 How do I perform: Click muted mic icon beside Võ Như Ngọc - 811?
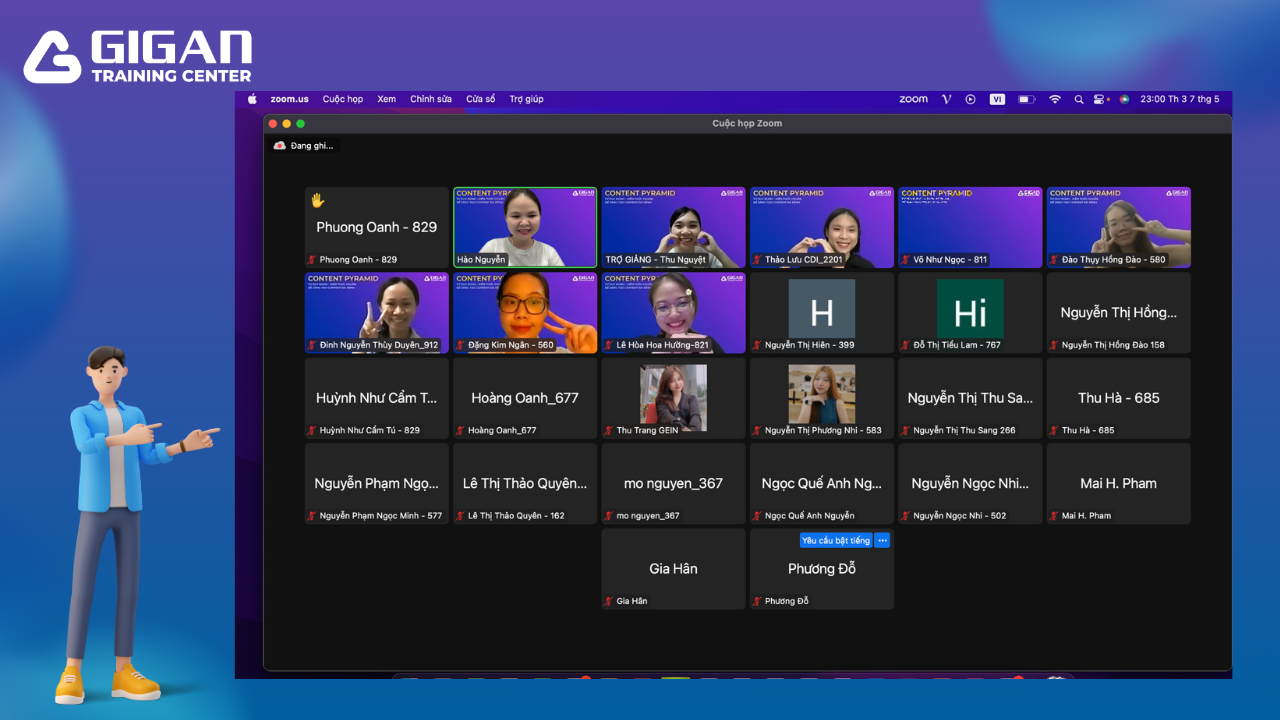pyautogui.click(x=905, y=260)
